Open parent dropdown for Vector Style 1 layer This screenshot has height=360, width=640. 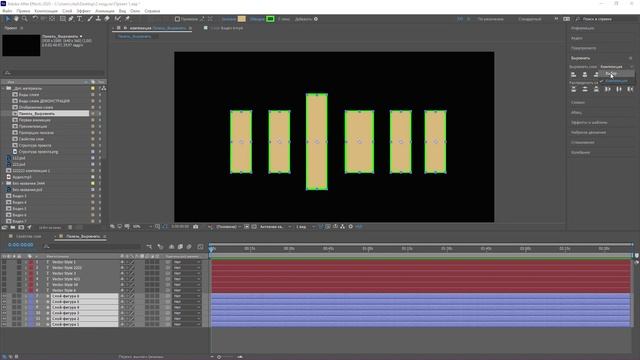coord(187,262)
